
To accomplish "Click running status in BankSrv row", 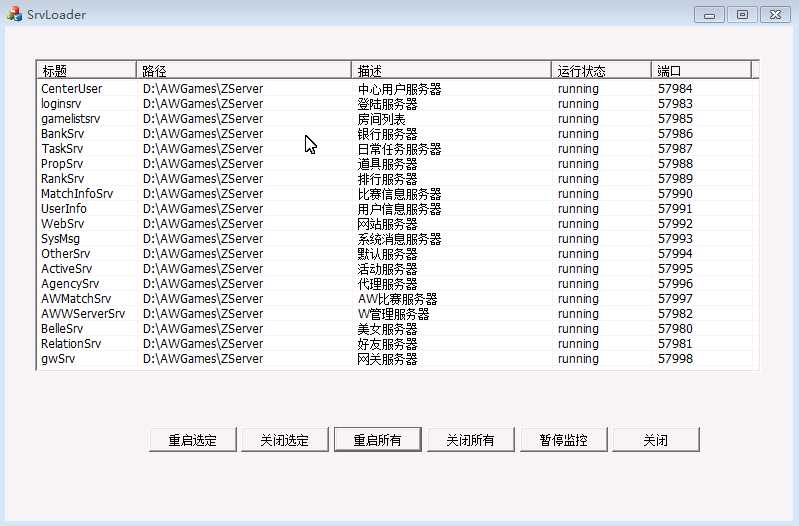I will tap(578, 134).
